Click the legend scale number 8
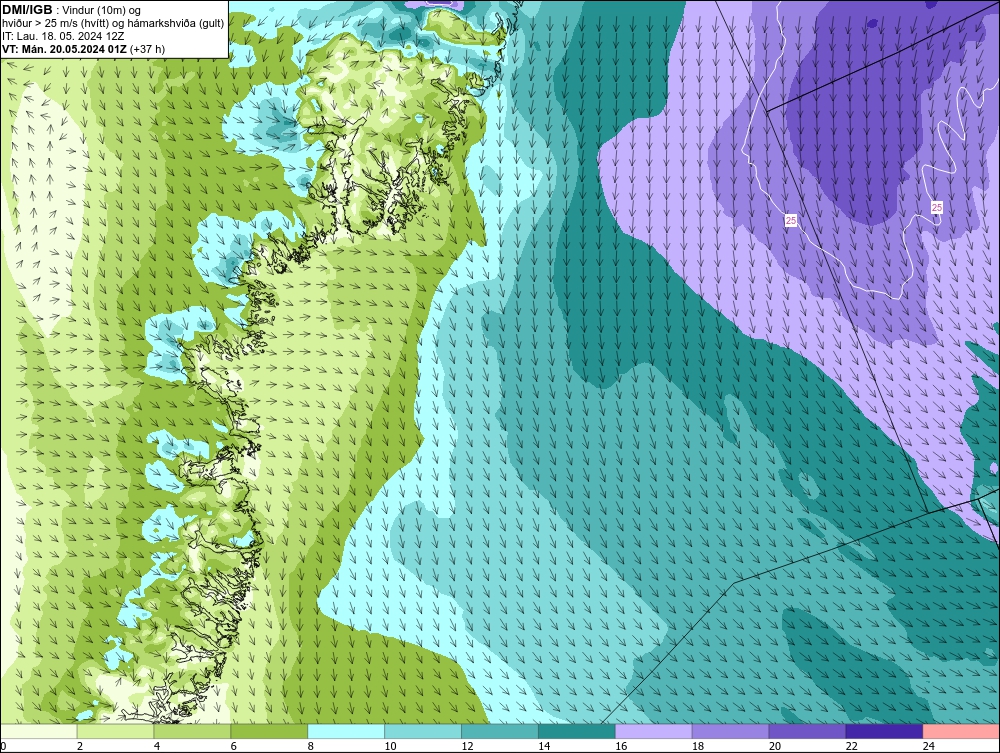Viewport: 1000px width, 753px height. [311, 746]
